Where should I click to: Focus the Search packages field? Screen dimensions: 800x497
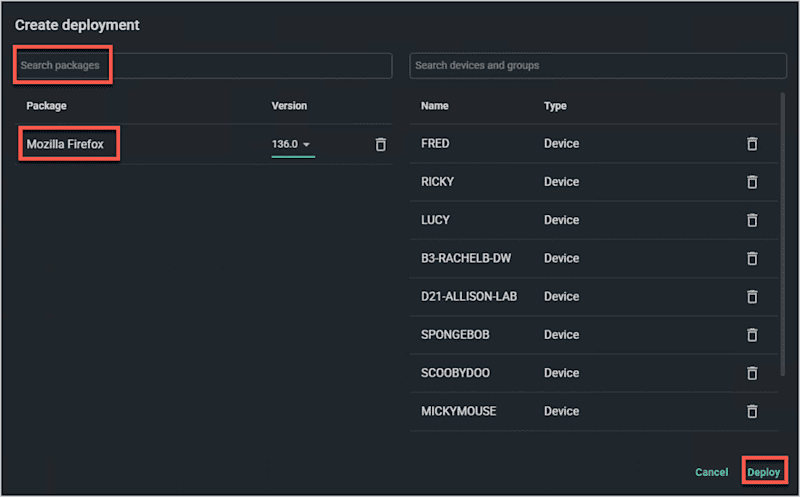pos(203,65)
